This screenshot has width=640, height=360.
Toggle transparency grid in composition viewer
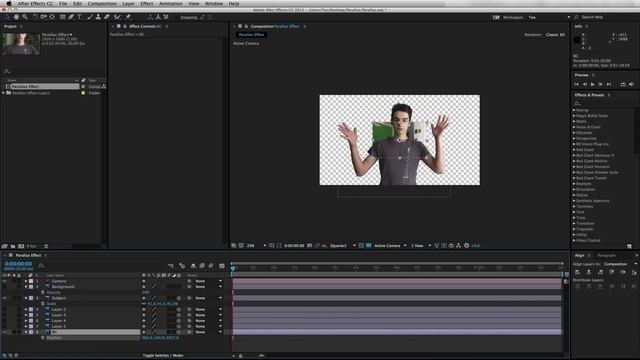(x=369, y=246)
